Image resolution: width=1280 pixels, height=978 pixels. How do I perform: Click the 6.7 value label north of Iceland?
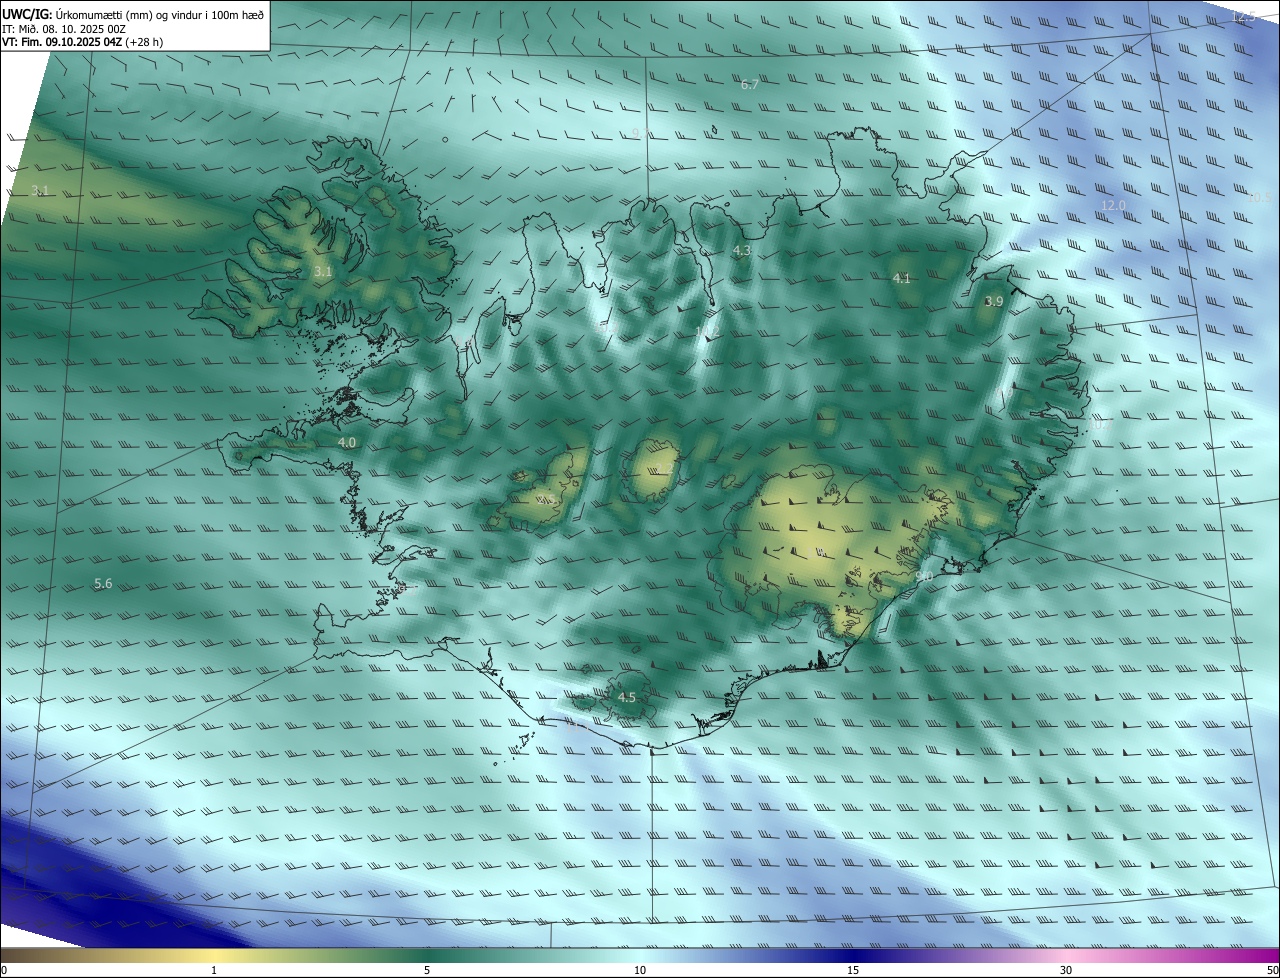[x=749, y=85]
